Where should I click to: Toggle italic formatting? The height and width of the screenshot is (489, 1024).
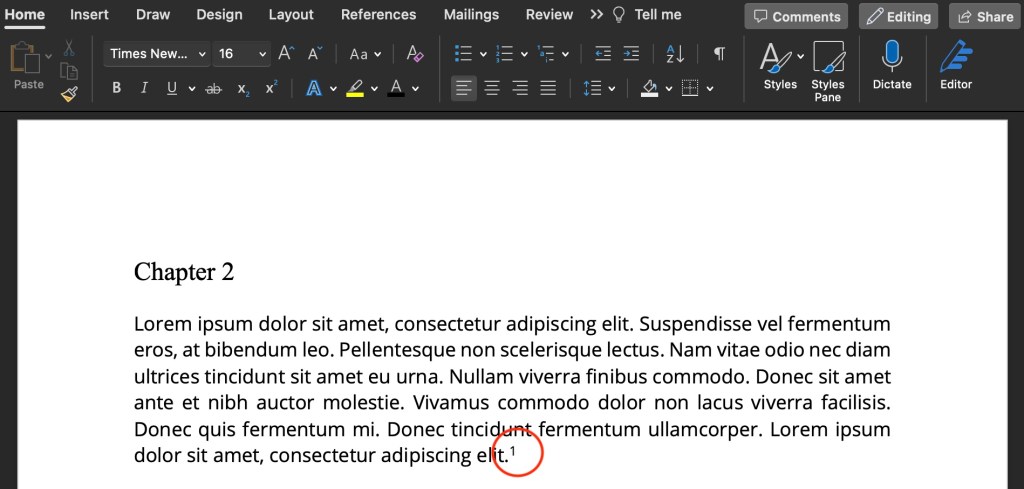click(x=144, y=88)
